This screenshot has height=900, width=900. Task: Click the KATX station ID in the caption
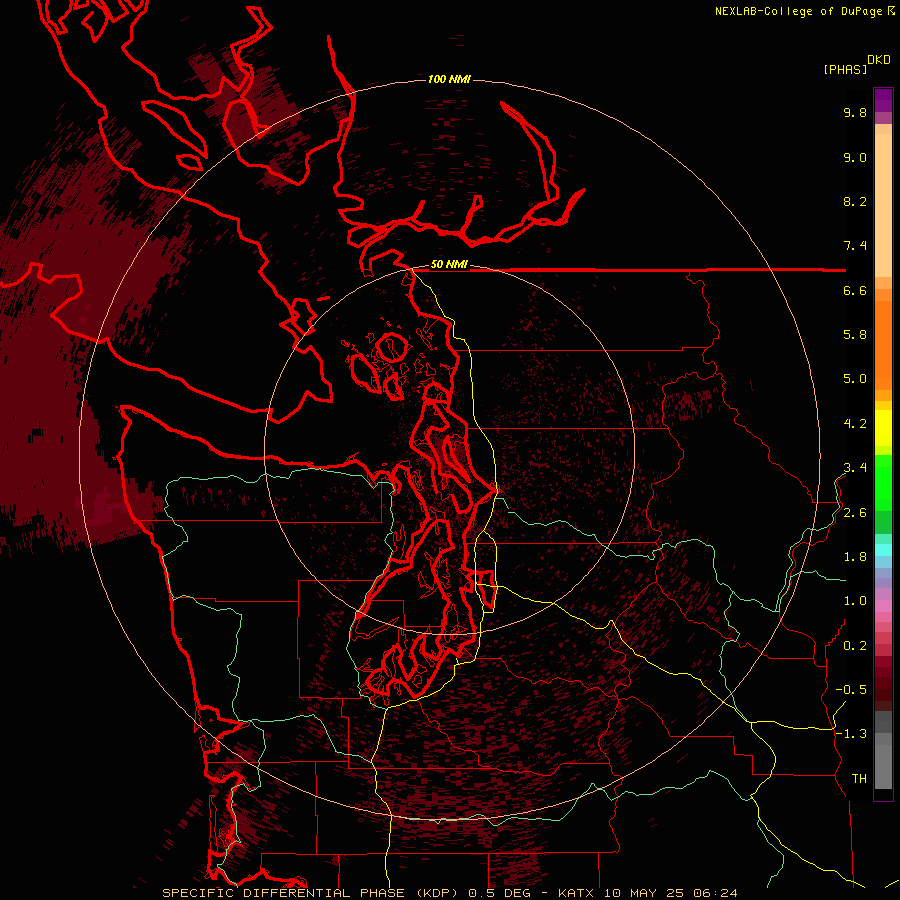click(x=577, y=893)
